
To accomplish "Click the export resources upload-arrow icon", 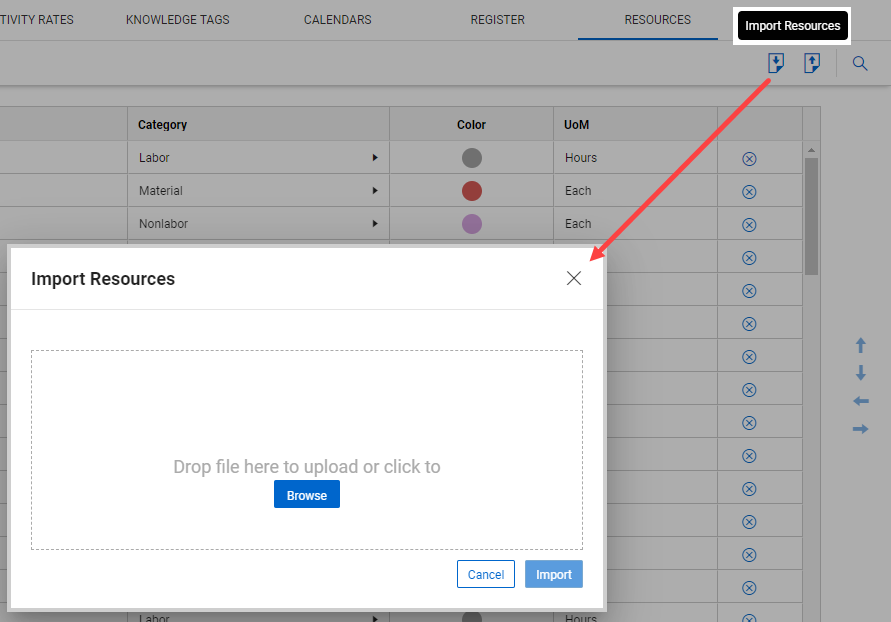I will [x=812, y=63].
